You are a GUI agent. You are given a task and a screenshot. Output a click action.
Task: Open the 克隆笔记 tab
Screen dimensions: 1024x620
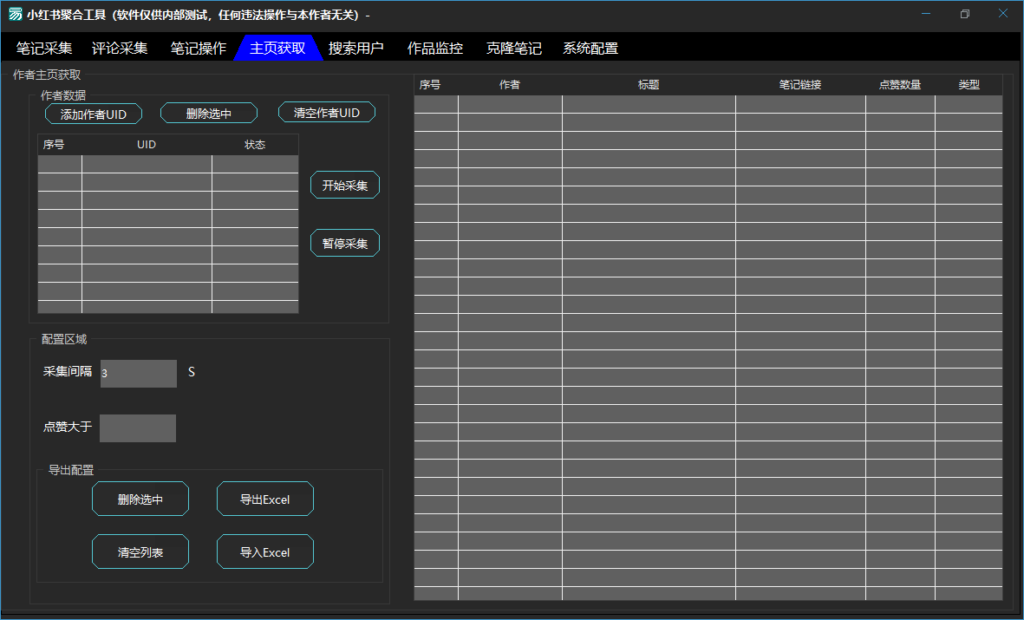514,48
